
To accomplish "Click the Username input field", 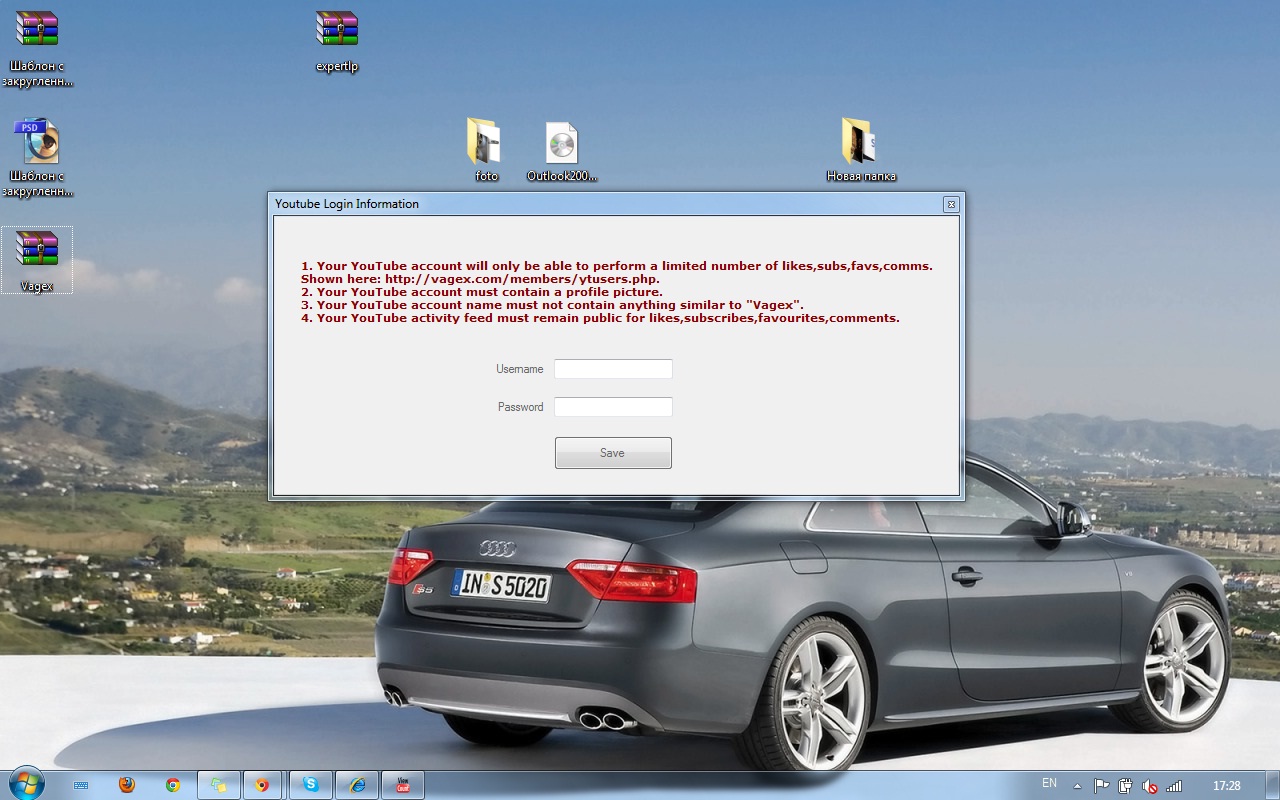I will [x=613, y=369].
